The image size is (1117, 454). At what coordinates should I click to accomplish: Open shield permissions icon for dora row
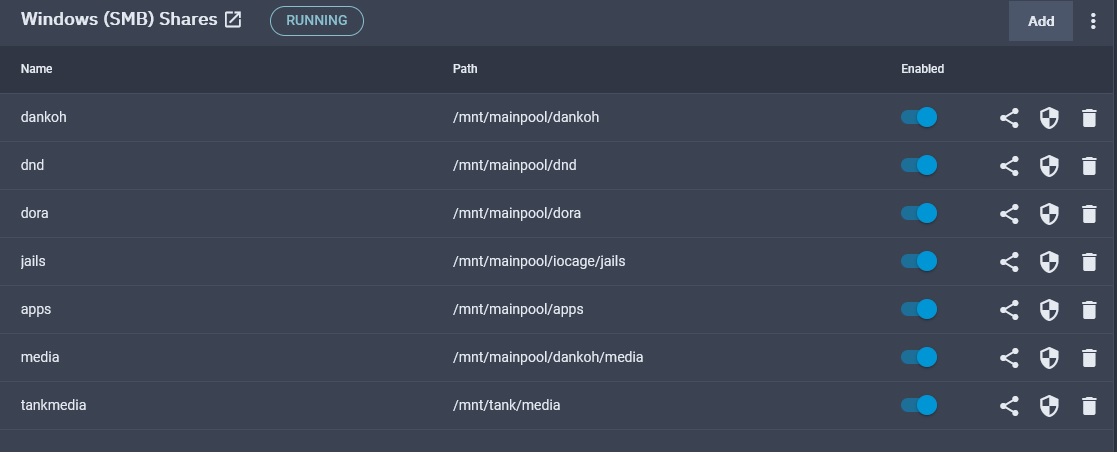click(1049, 214)
